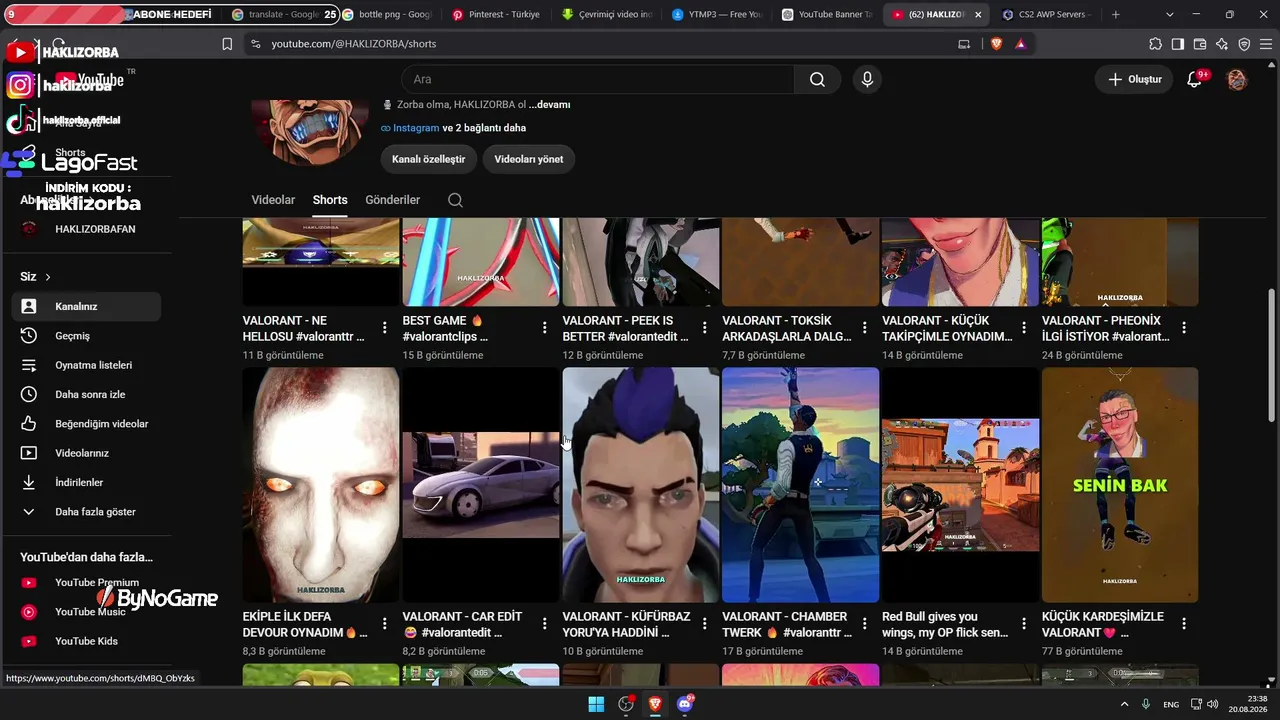The height and width of the screenshot is (720, 1280).
Task: Select the Shorts channel tab
Action: (330, 200)
